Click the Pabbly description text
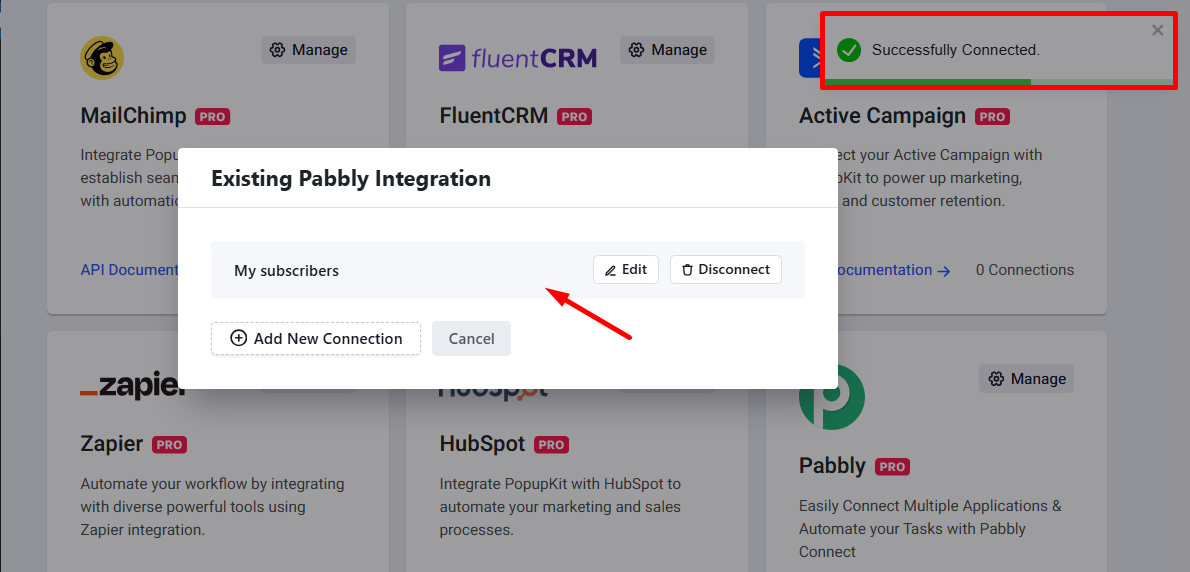 (x=930, y=529)
